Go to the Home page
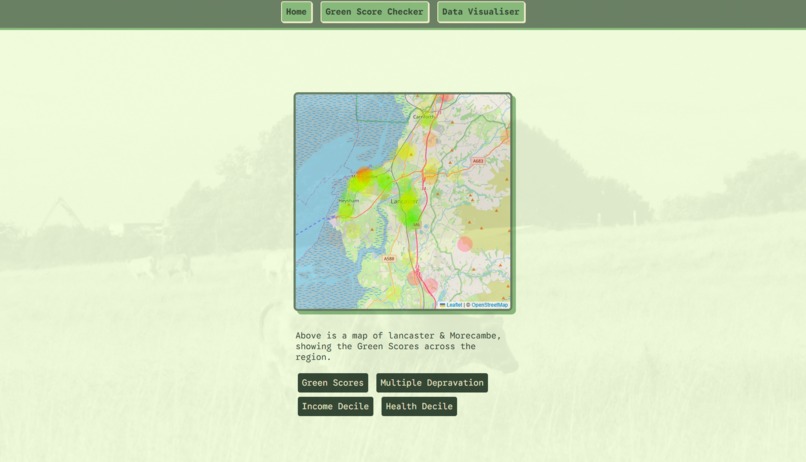The width and height of the screenshot is (806, 462). pyautogui.click(x=297, y=12)
